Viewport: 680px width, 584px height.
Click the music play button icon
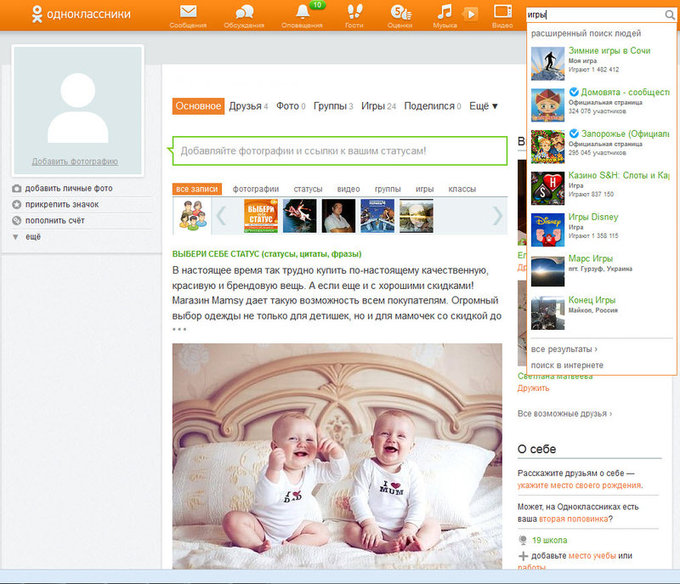pos(471,14)
